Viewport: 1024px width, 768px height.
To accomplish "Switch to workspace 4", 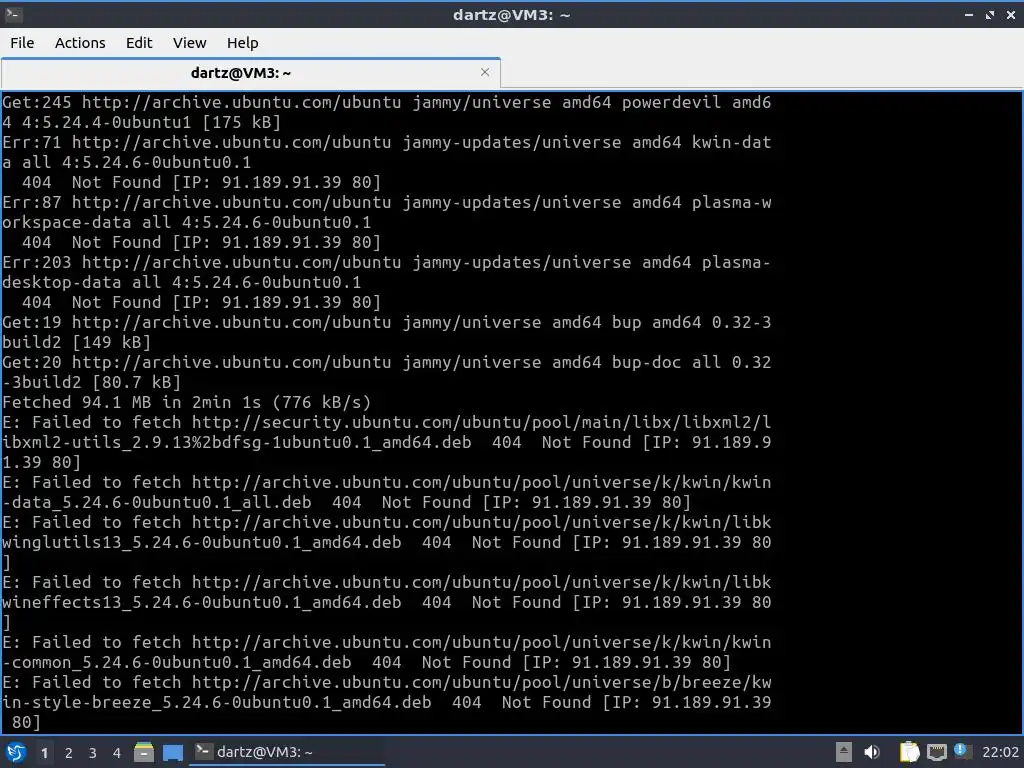I will [117, 753].
